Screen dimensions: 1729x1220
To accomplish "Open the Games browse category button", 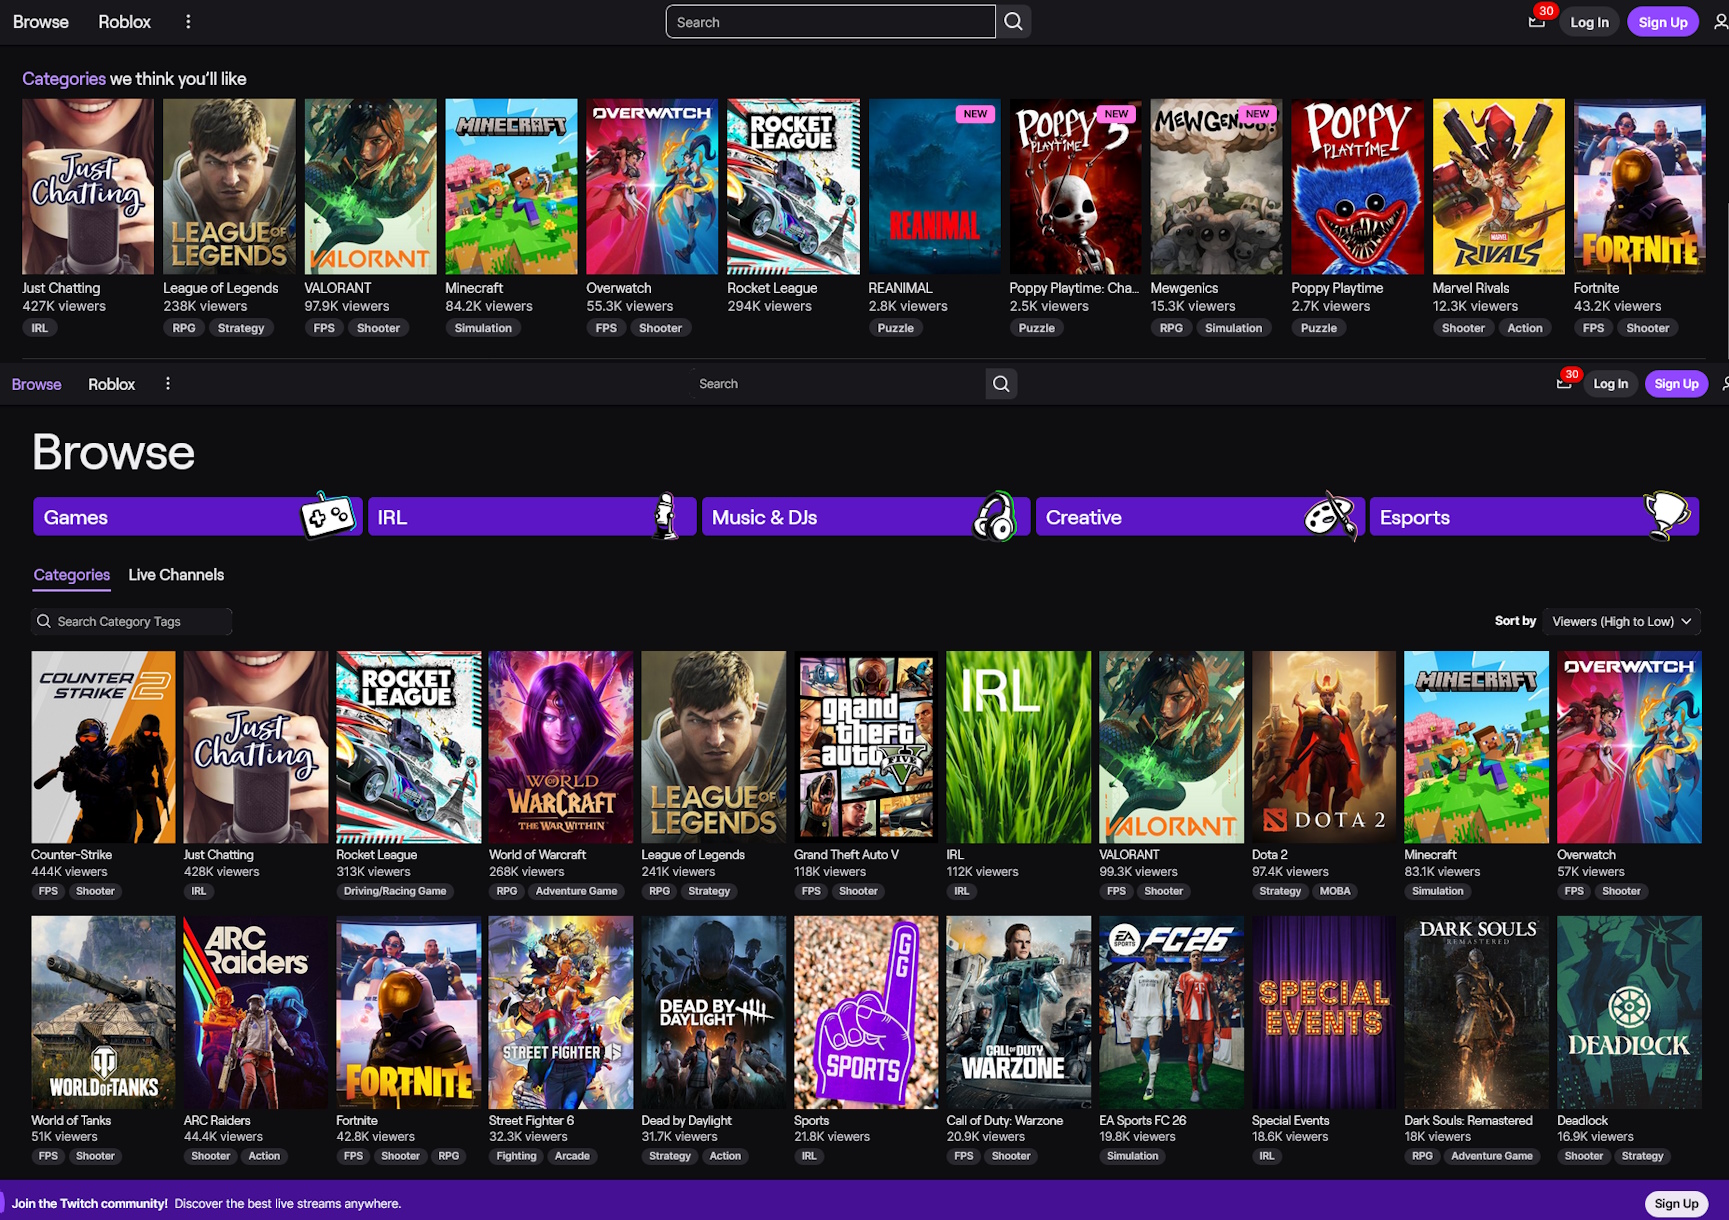I will [198, 517].
